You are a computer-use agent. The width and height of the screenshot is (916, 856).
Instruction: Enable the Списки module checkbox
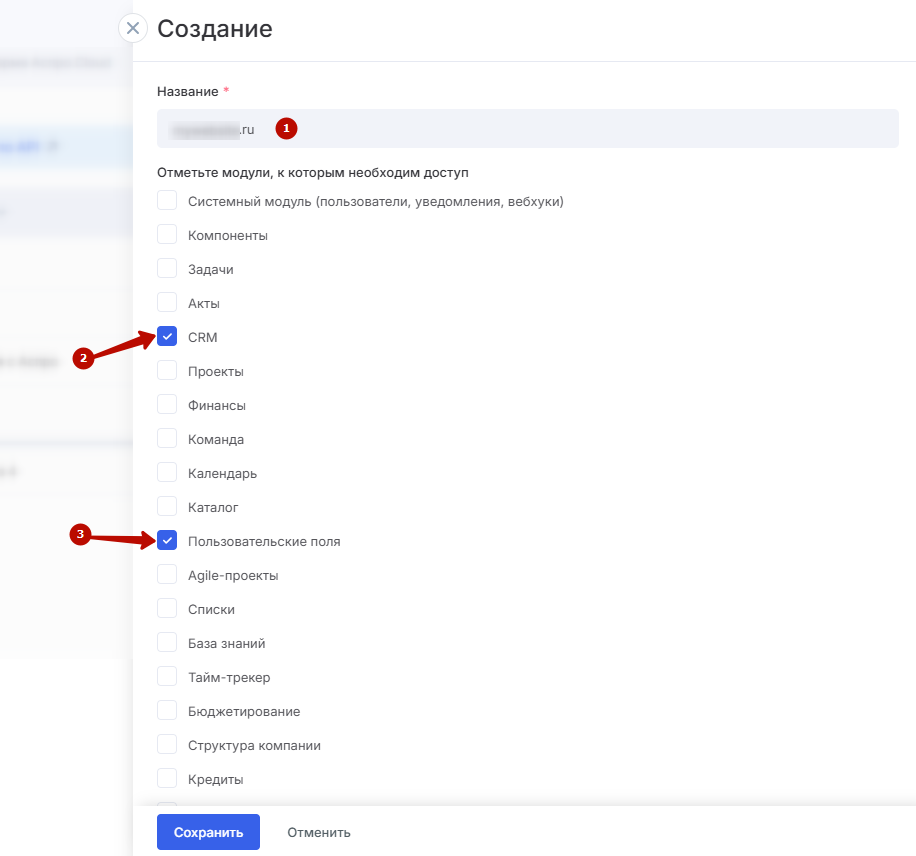167,609
